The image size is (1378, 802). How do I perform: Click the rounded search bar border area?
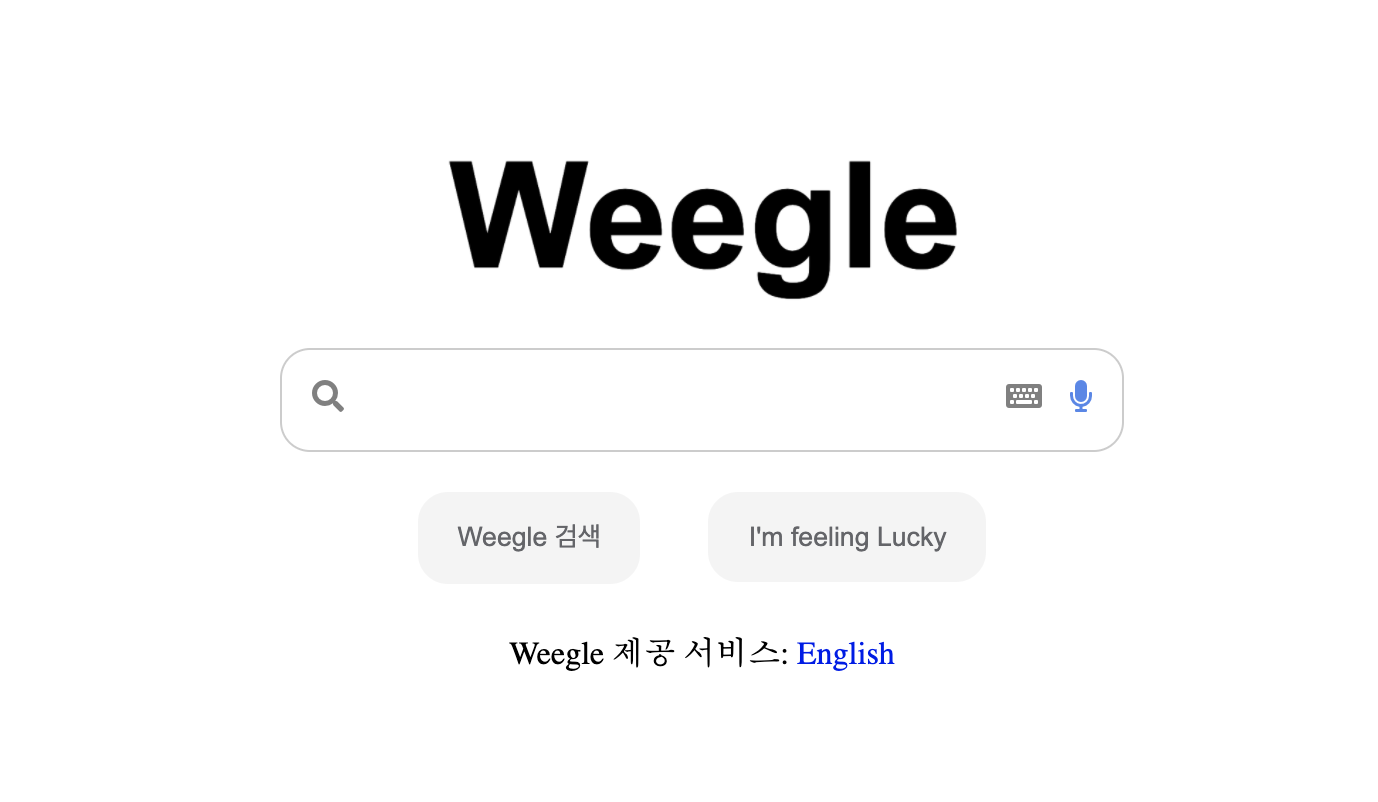coord(702,400)
